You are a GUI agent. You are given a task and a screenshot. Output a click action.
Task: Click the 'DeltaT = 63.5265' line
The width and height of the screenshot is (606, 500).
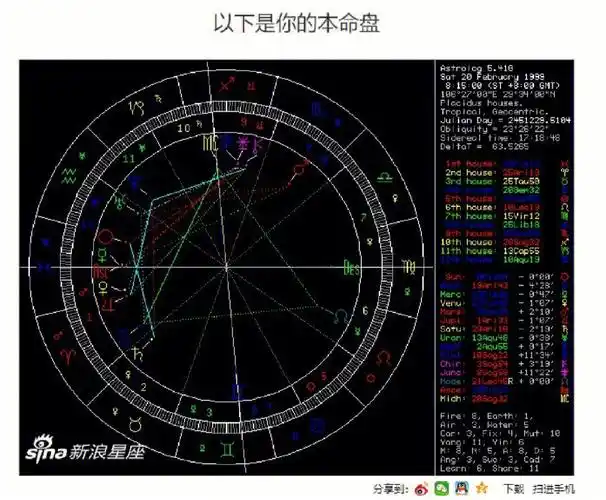pos(485,147)
